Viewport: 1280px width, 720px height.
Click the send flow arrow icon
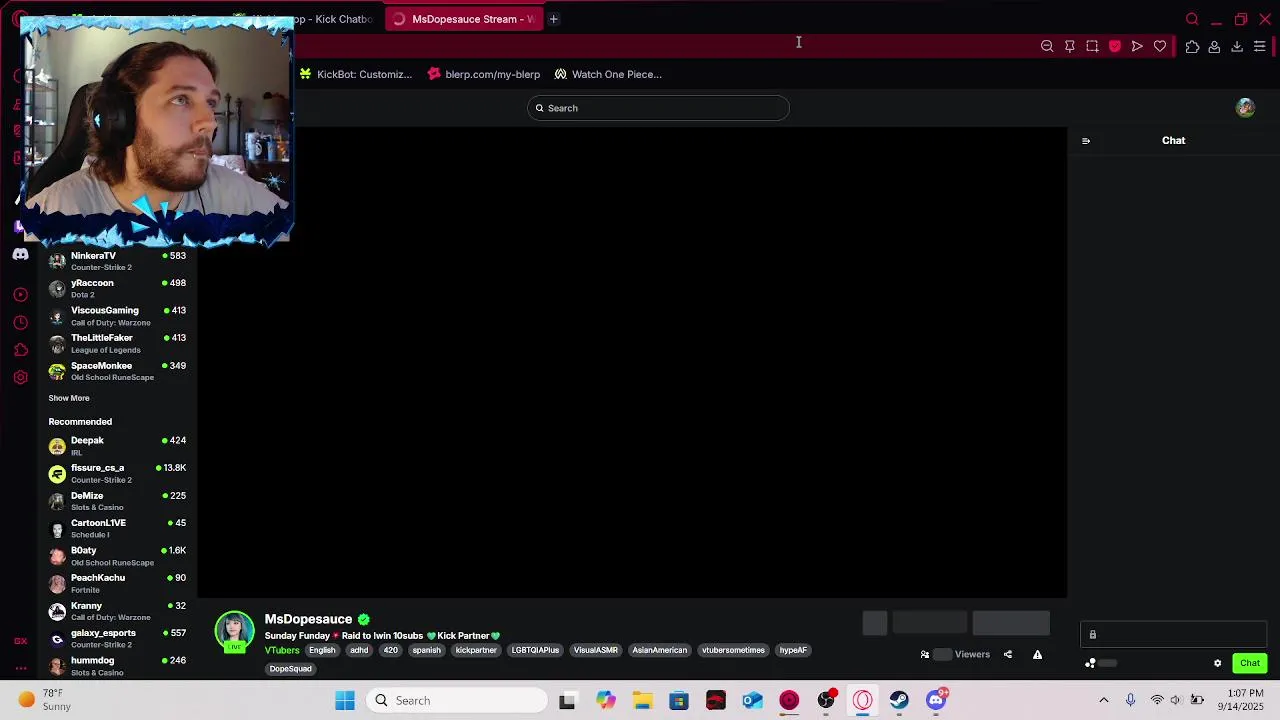[x=1137, y=46]
